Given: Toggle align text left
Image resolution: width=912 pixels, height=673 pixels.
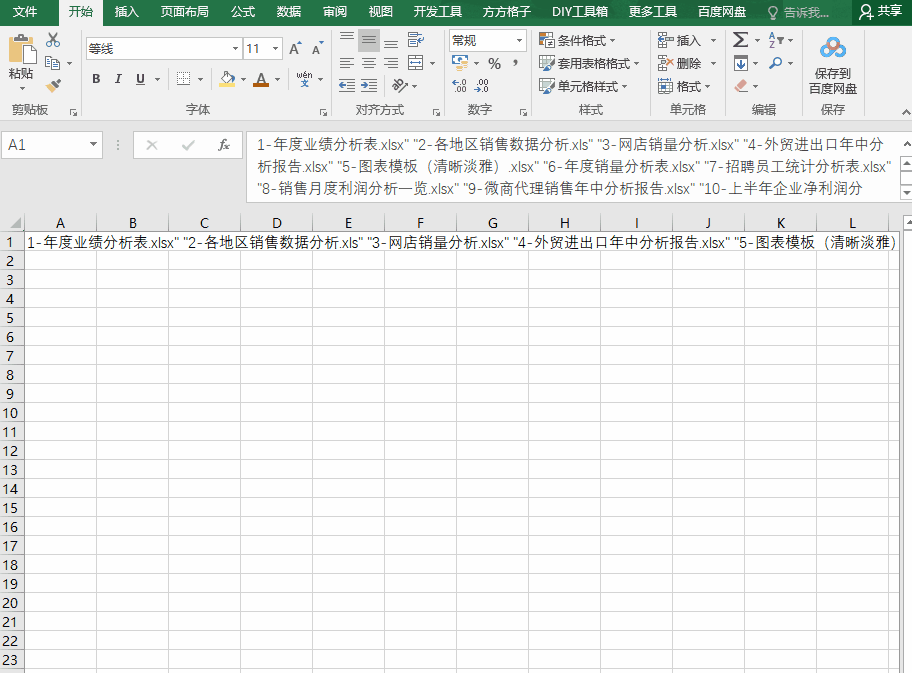Looking at the screenshot, I should 347,63.
